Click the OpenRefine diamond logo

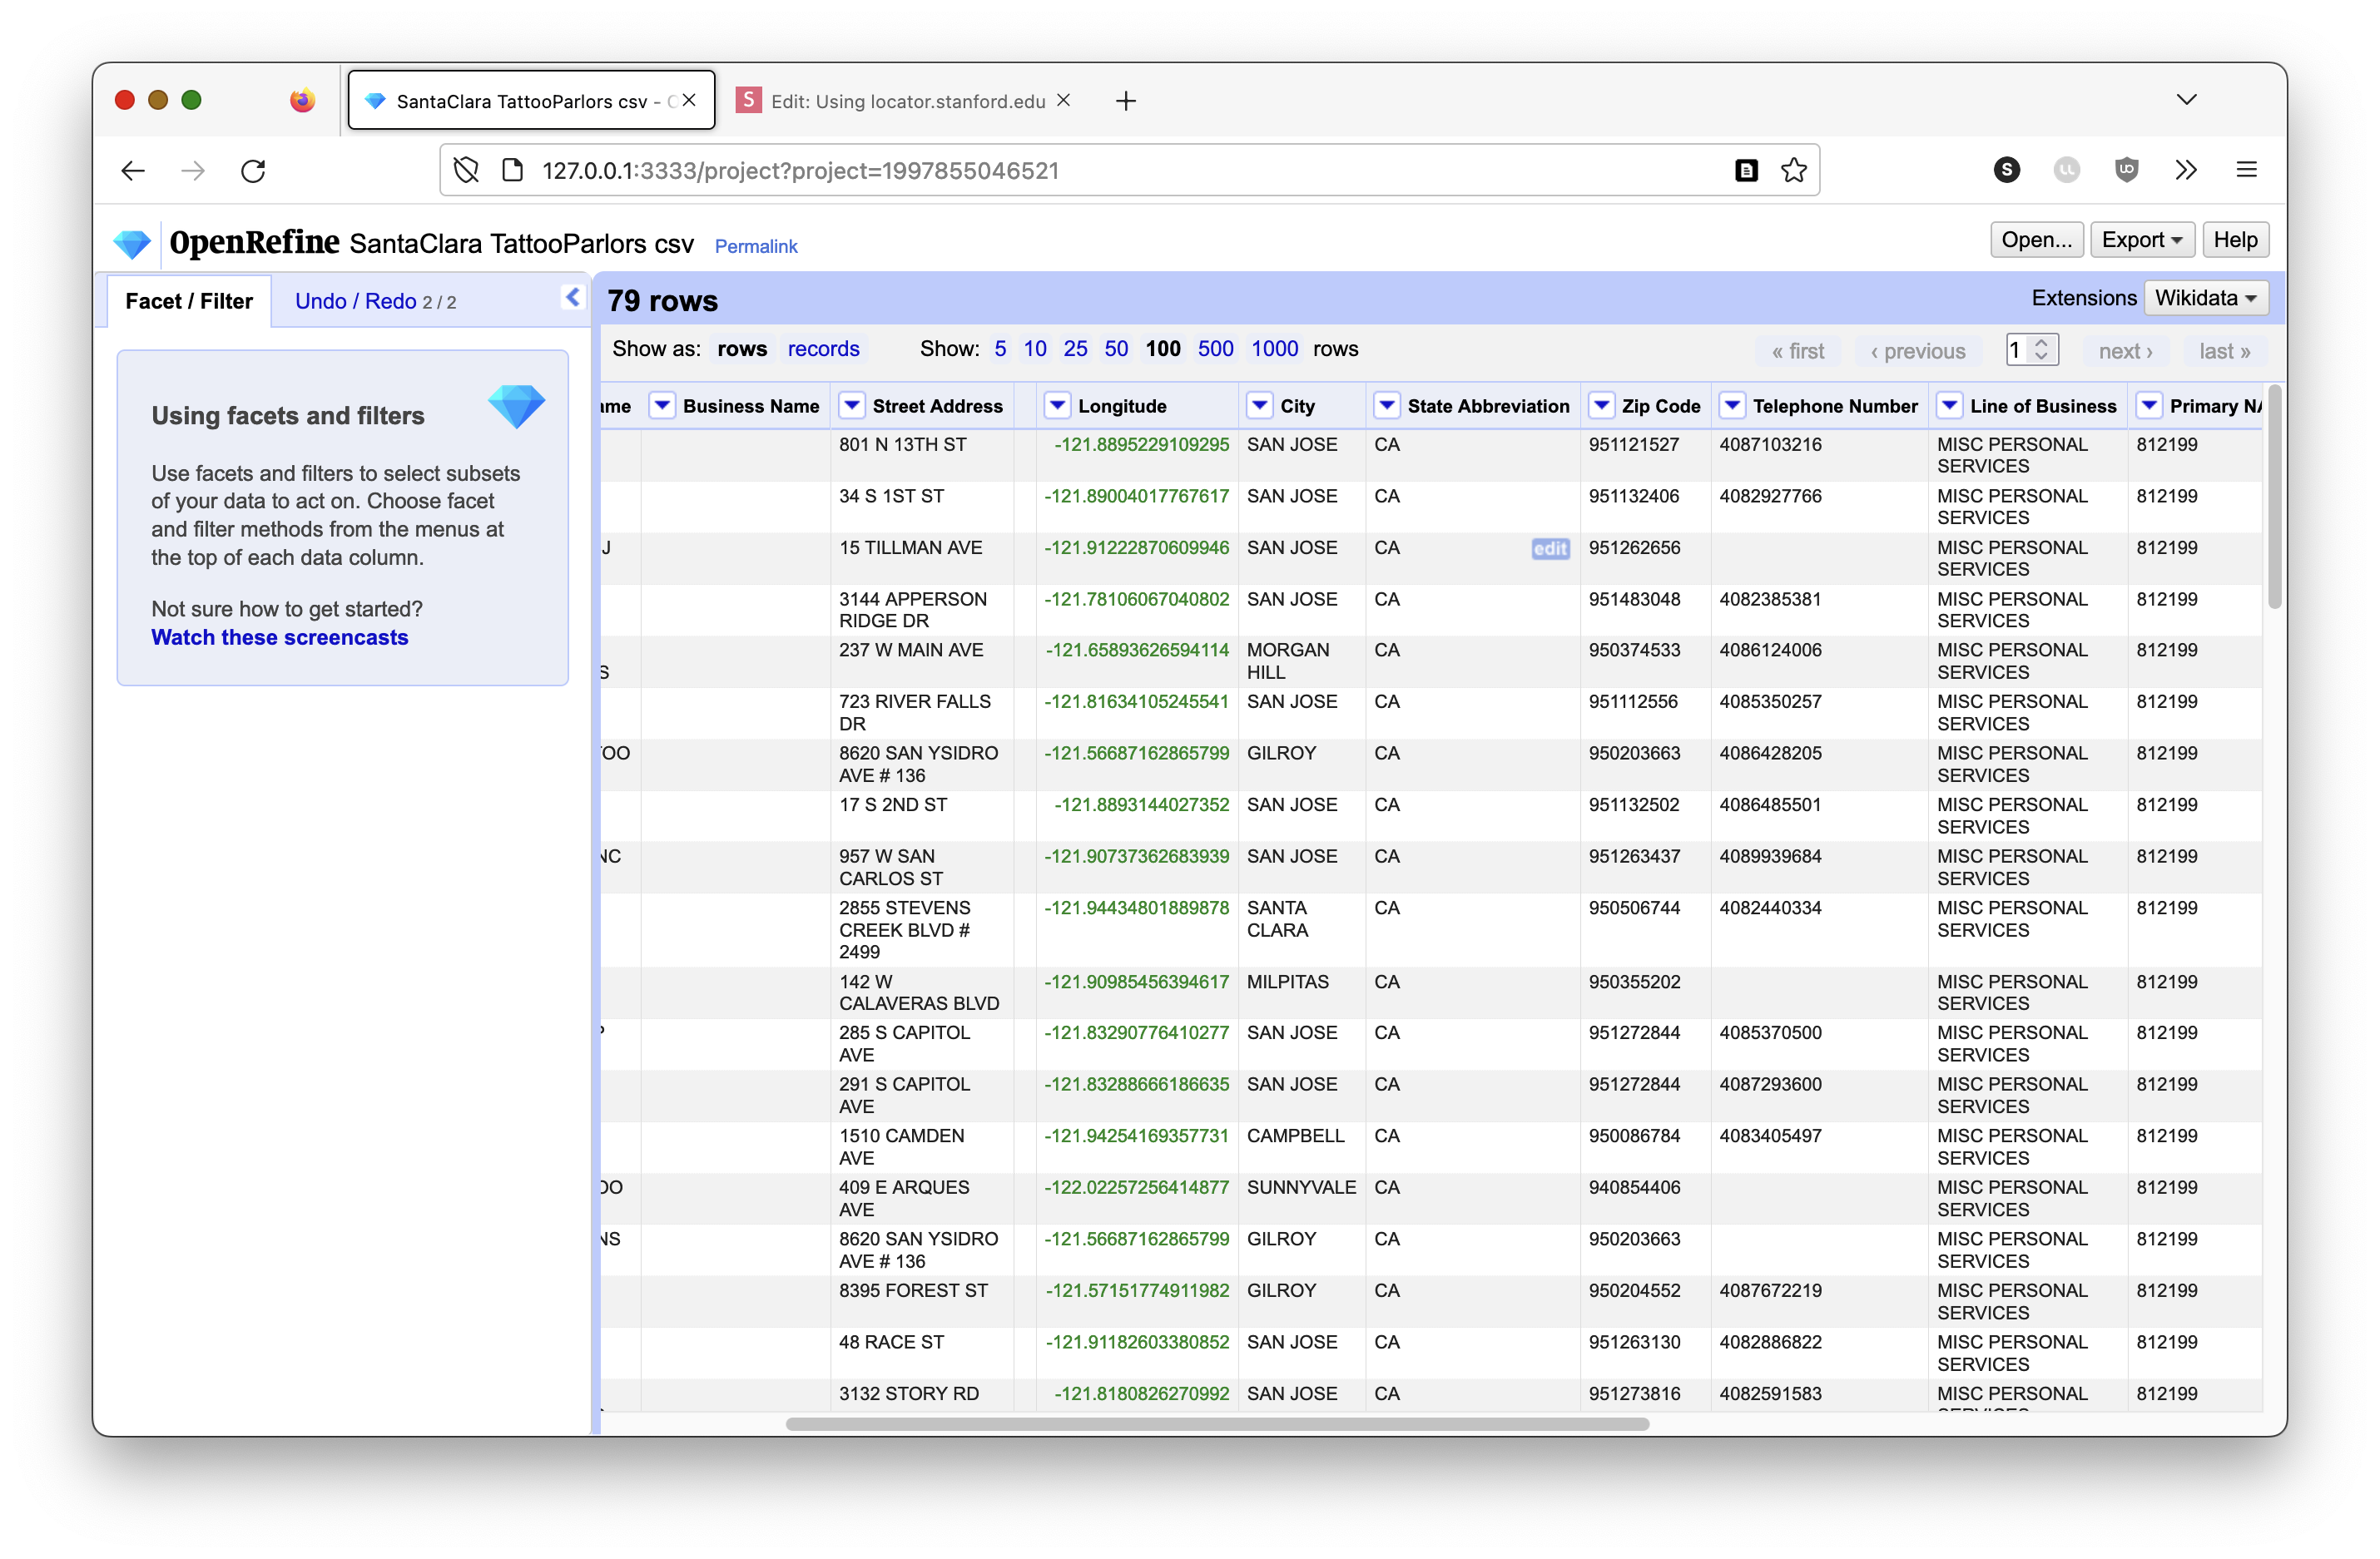[131, 243]
